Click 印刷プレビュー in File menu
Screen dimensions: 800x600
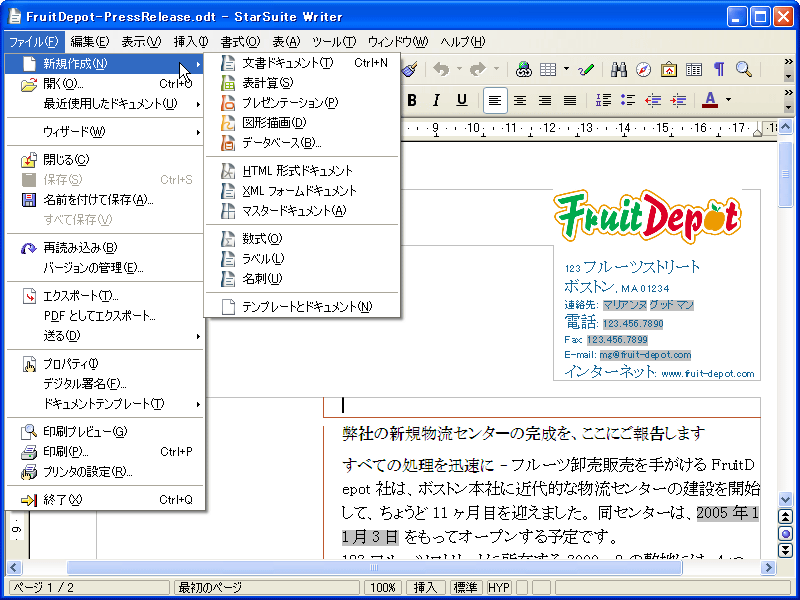(x=105, y=432)
